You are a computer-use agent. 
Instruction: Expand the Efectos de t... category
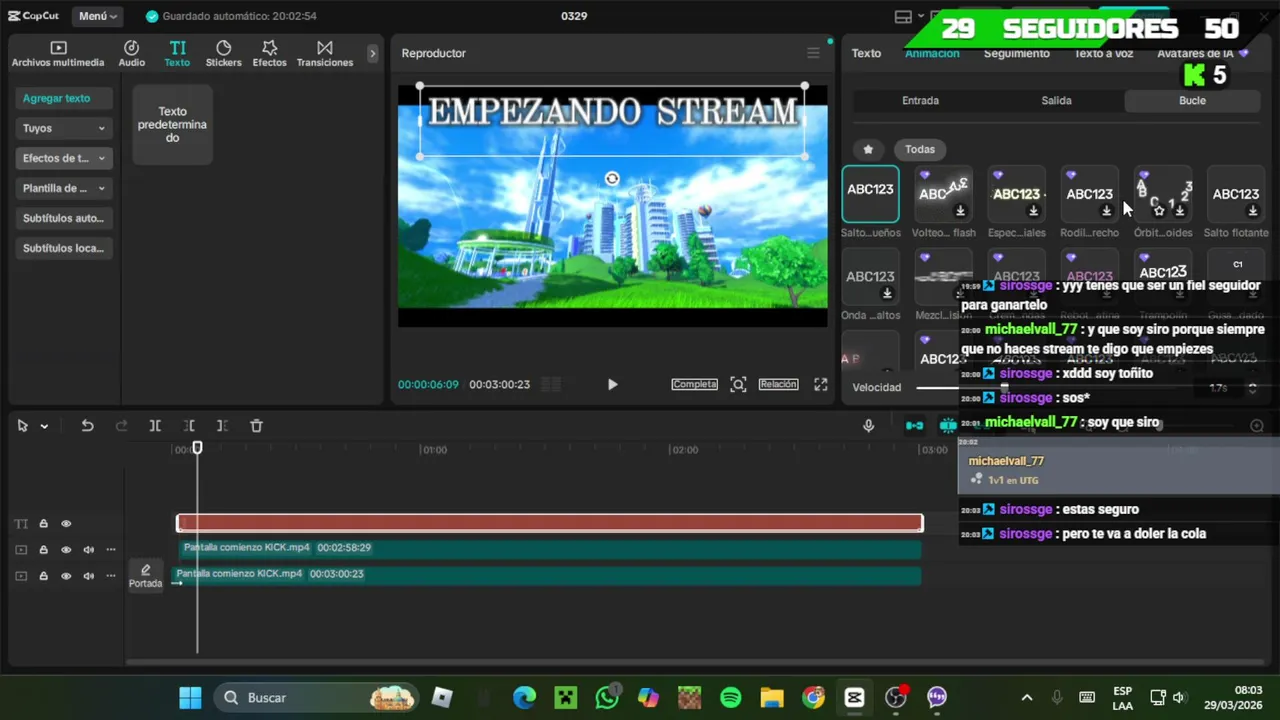tap(64, 158)
